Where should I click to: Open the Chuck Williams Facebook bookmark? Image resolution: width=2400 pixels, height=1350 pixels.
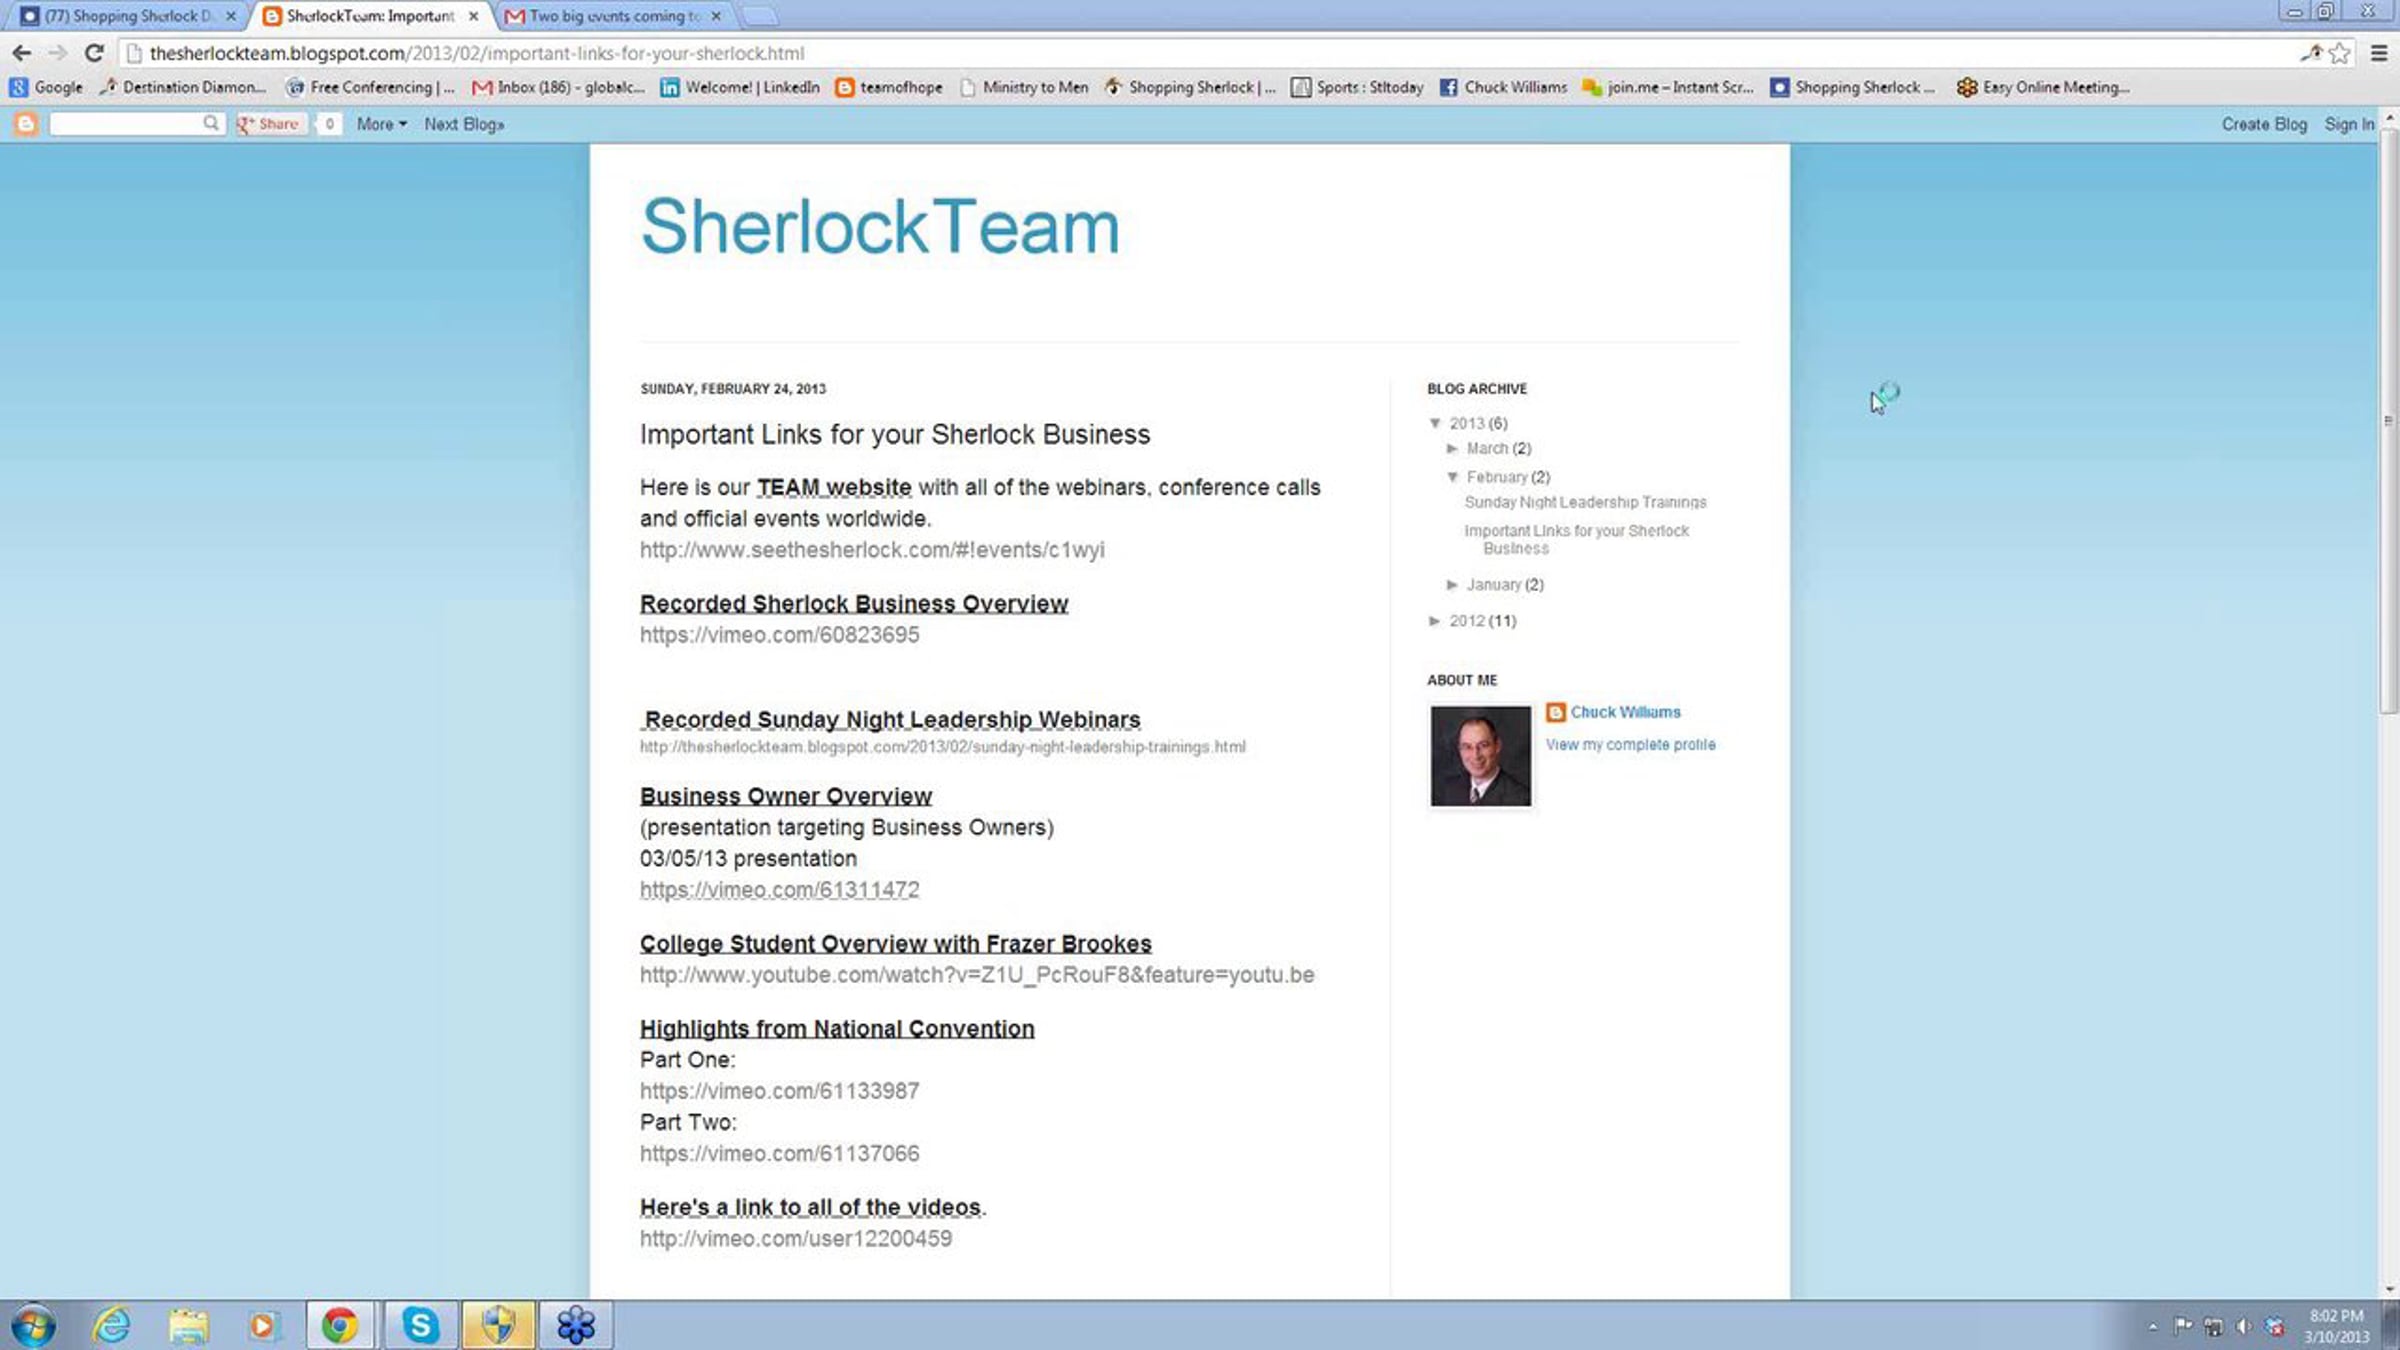click(1503, 87)
